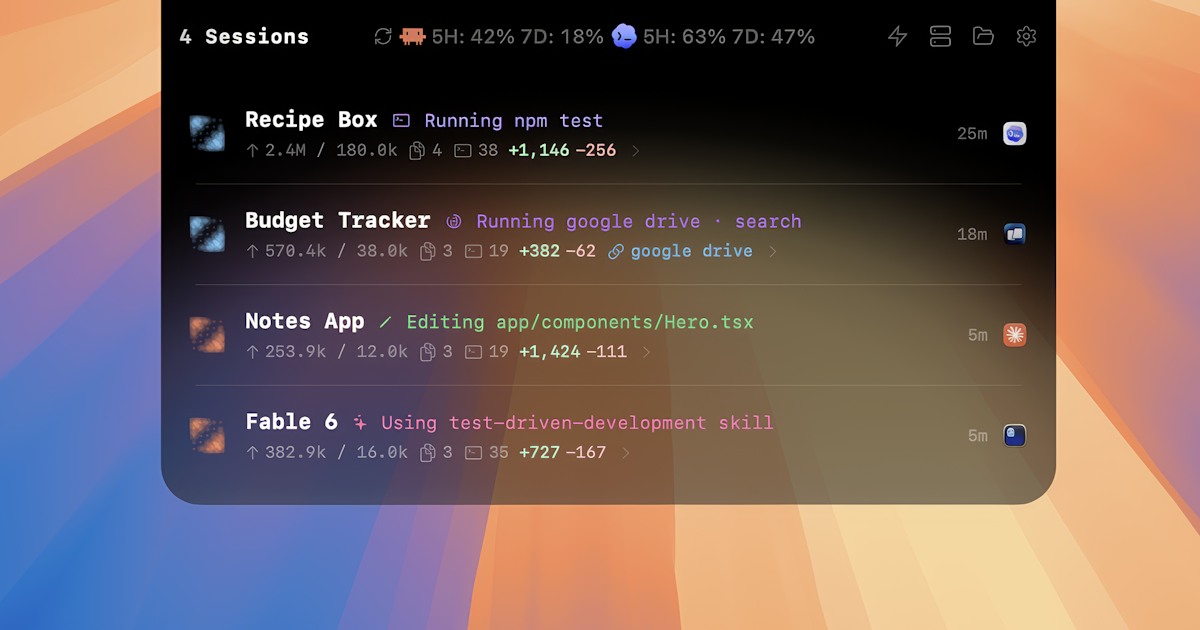Screen dimensions: 1200x630
Task: Click the files icon in the Budget Tracker stats
Action: [428, 251]
